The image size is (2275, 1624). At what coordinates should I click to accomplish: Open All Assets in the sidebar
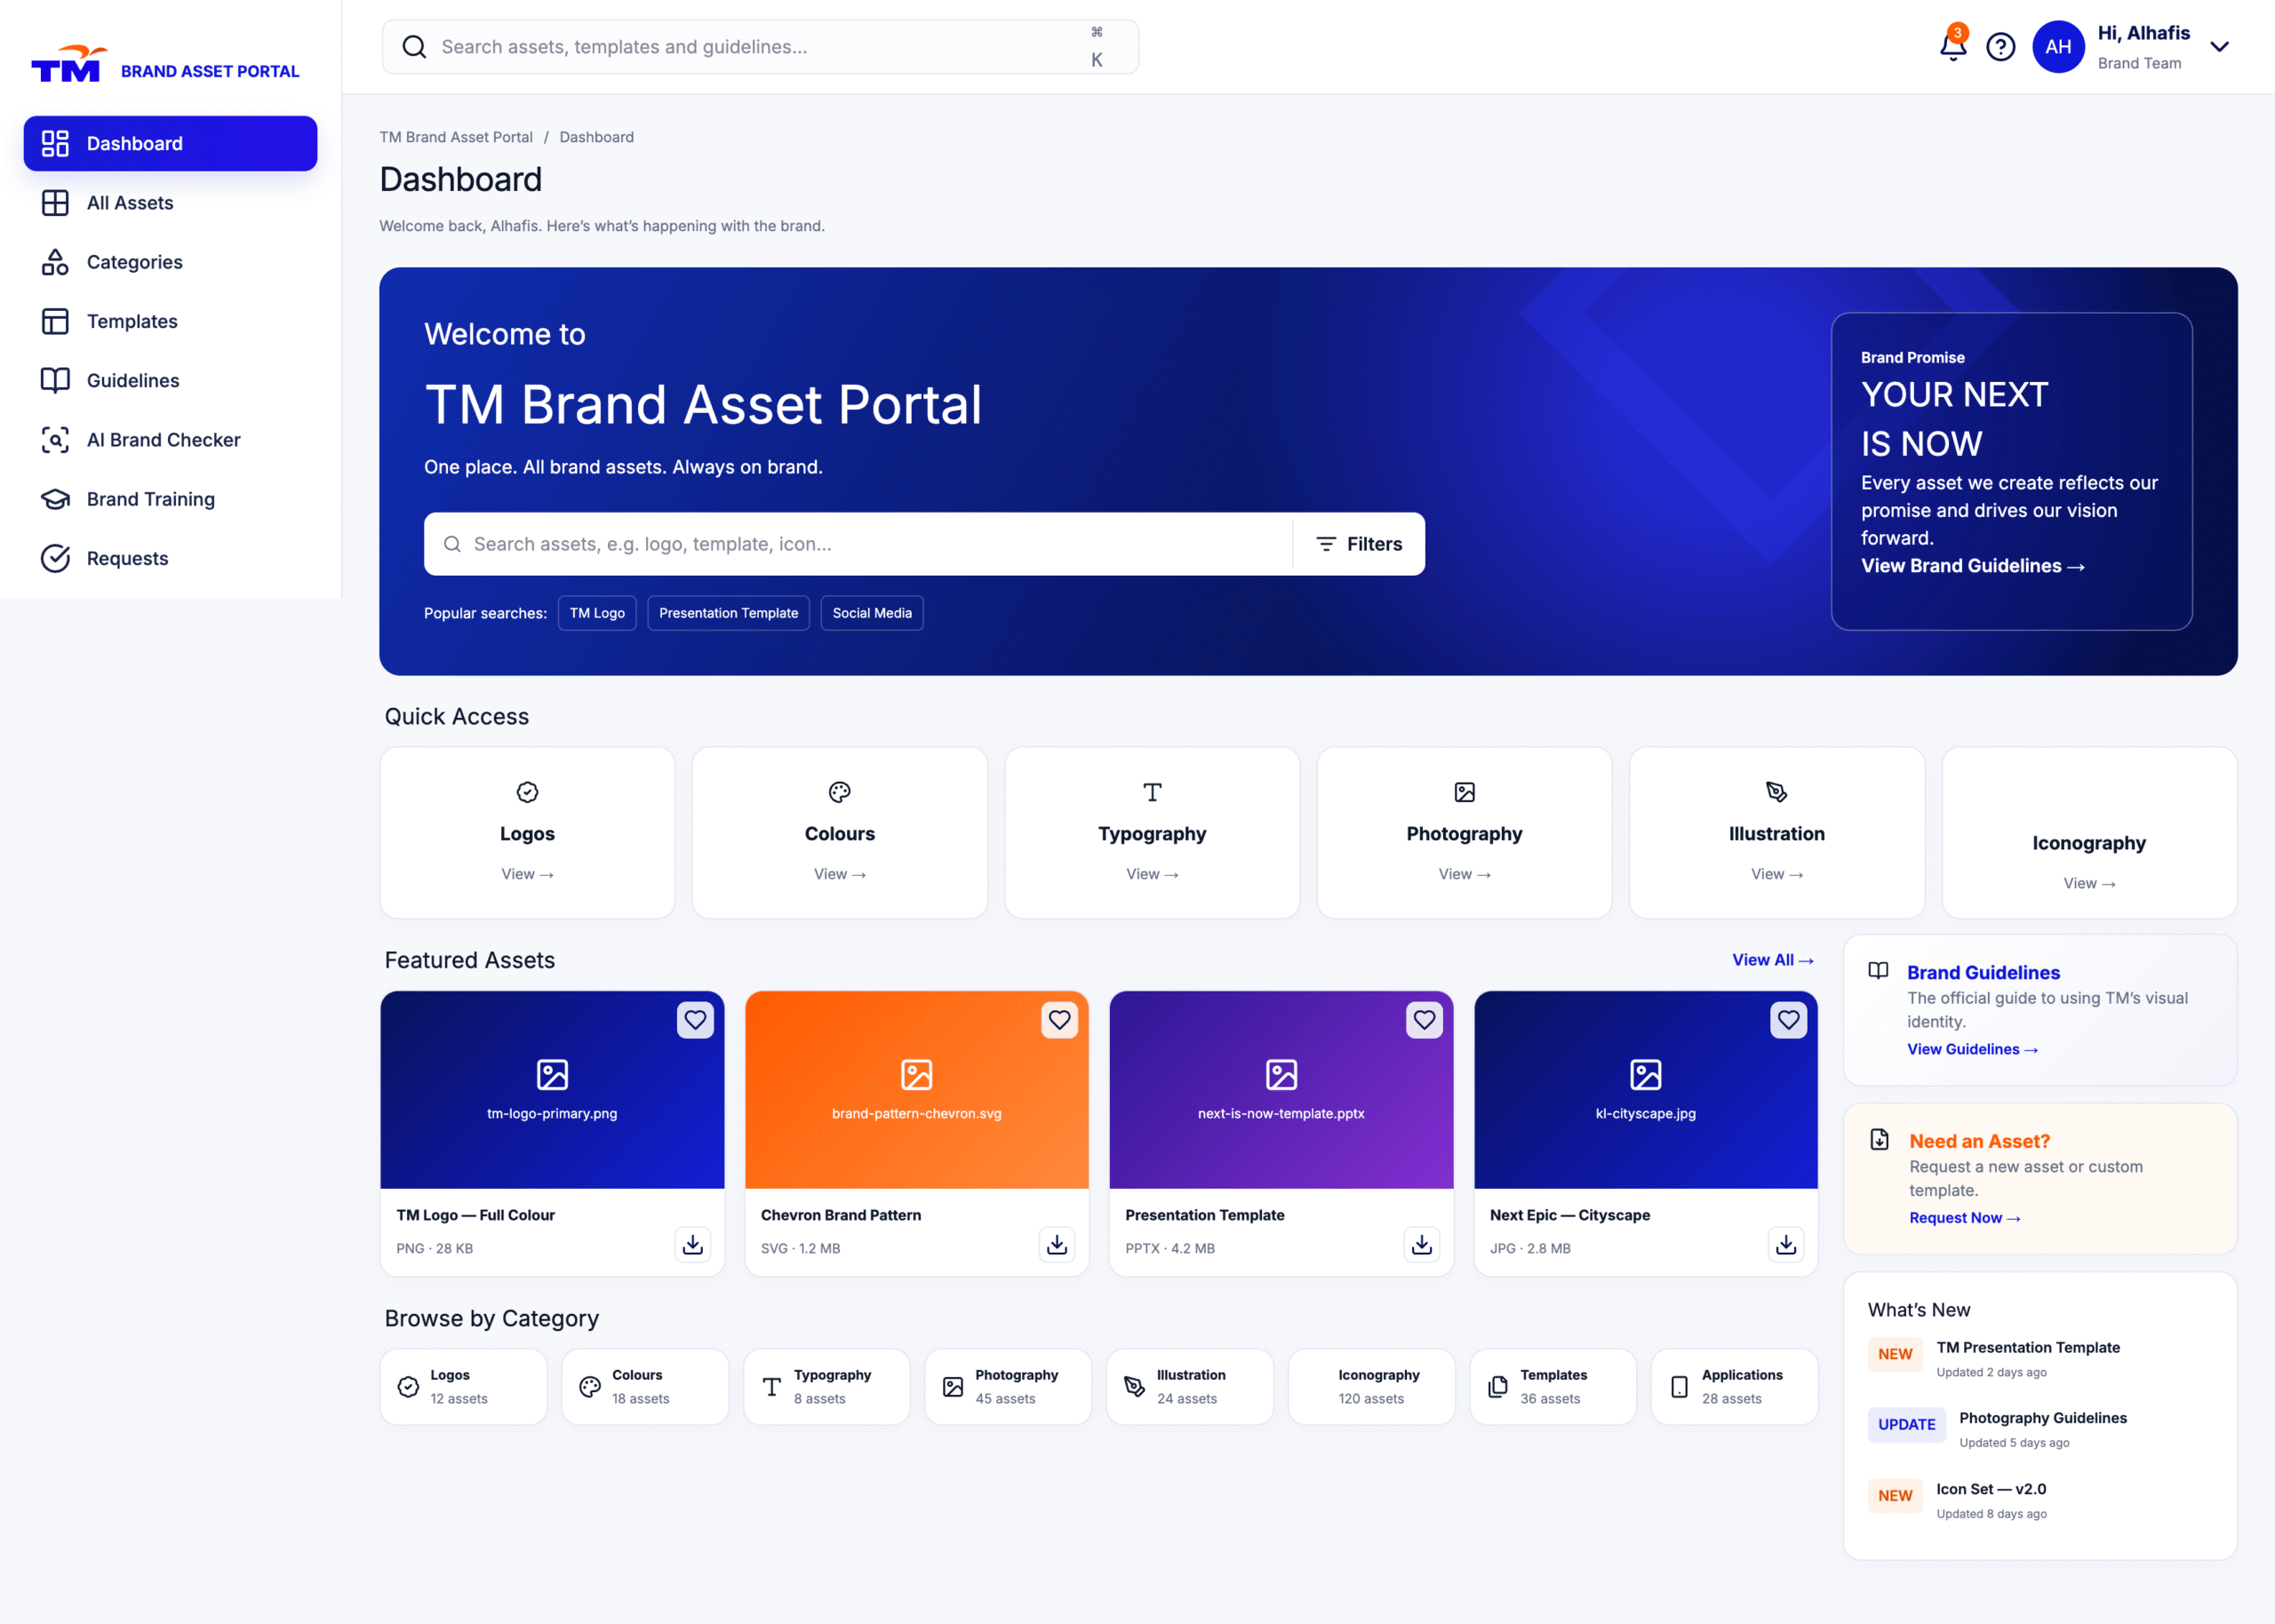pos(170,203)
